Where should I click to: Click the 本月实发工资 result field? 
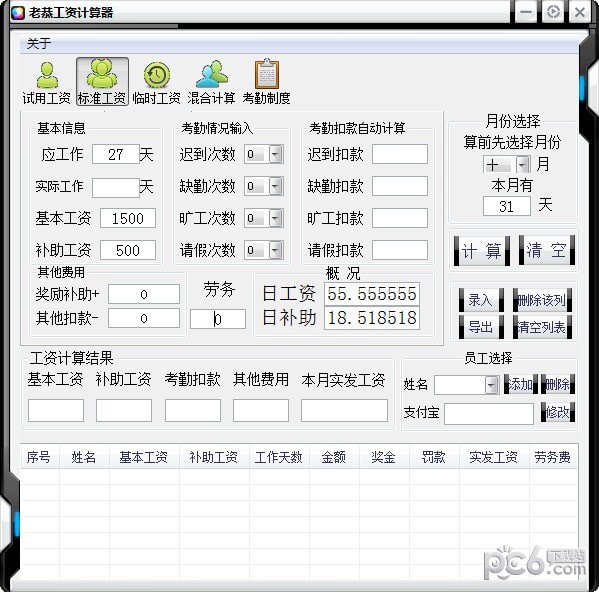(344, 411)
